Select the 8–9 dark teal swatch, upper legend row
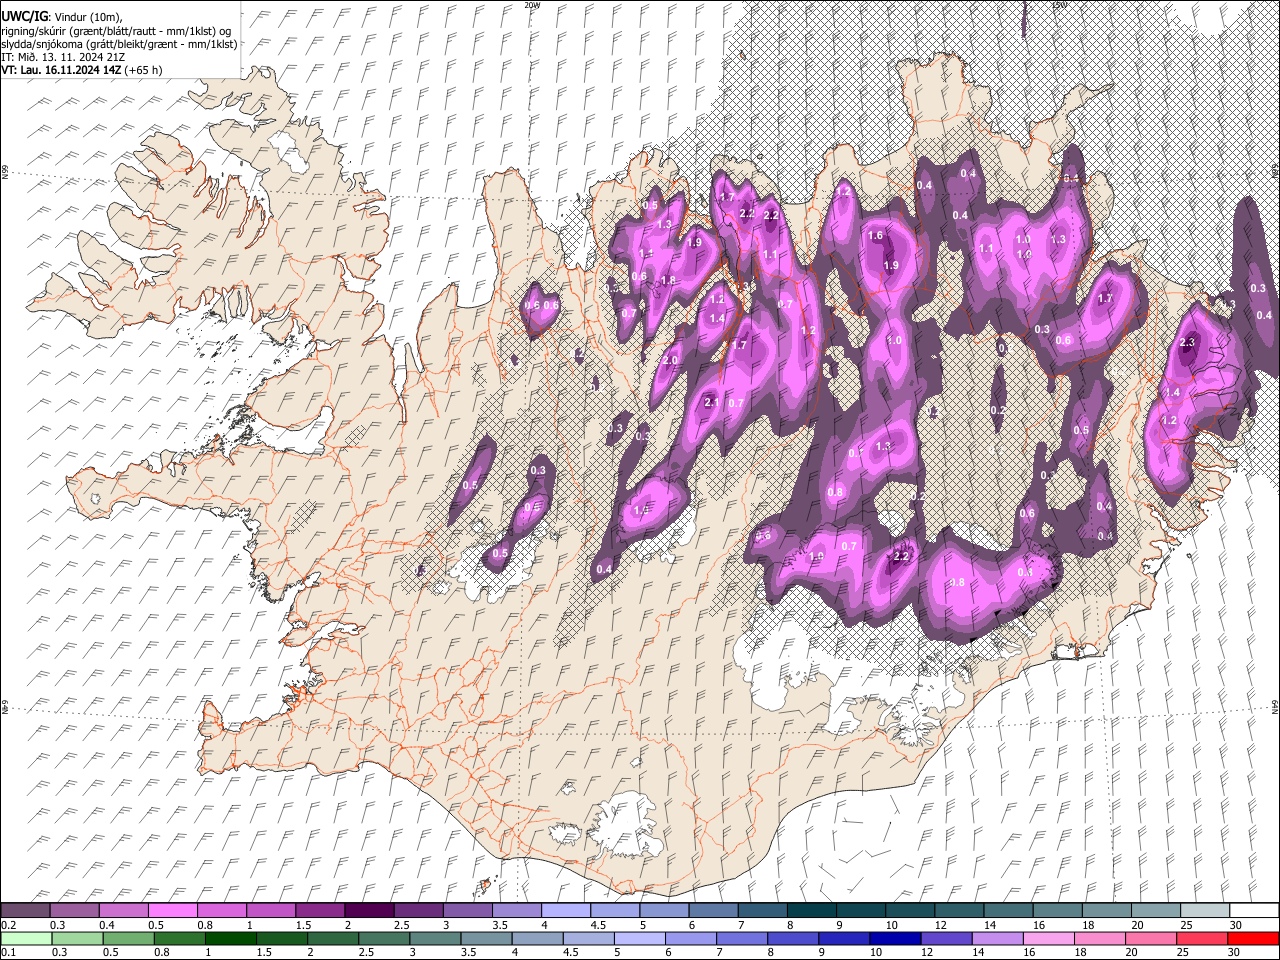Viewport: 1280px width, 960px height. point(811,911)
